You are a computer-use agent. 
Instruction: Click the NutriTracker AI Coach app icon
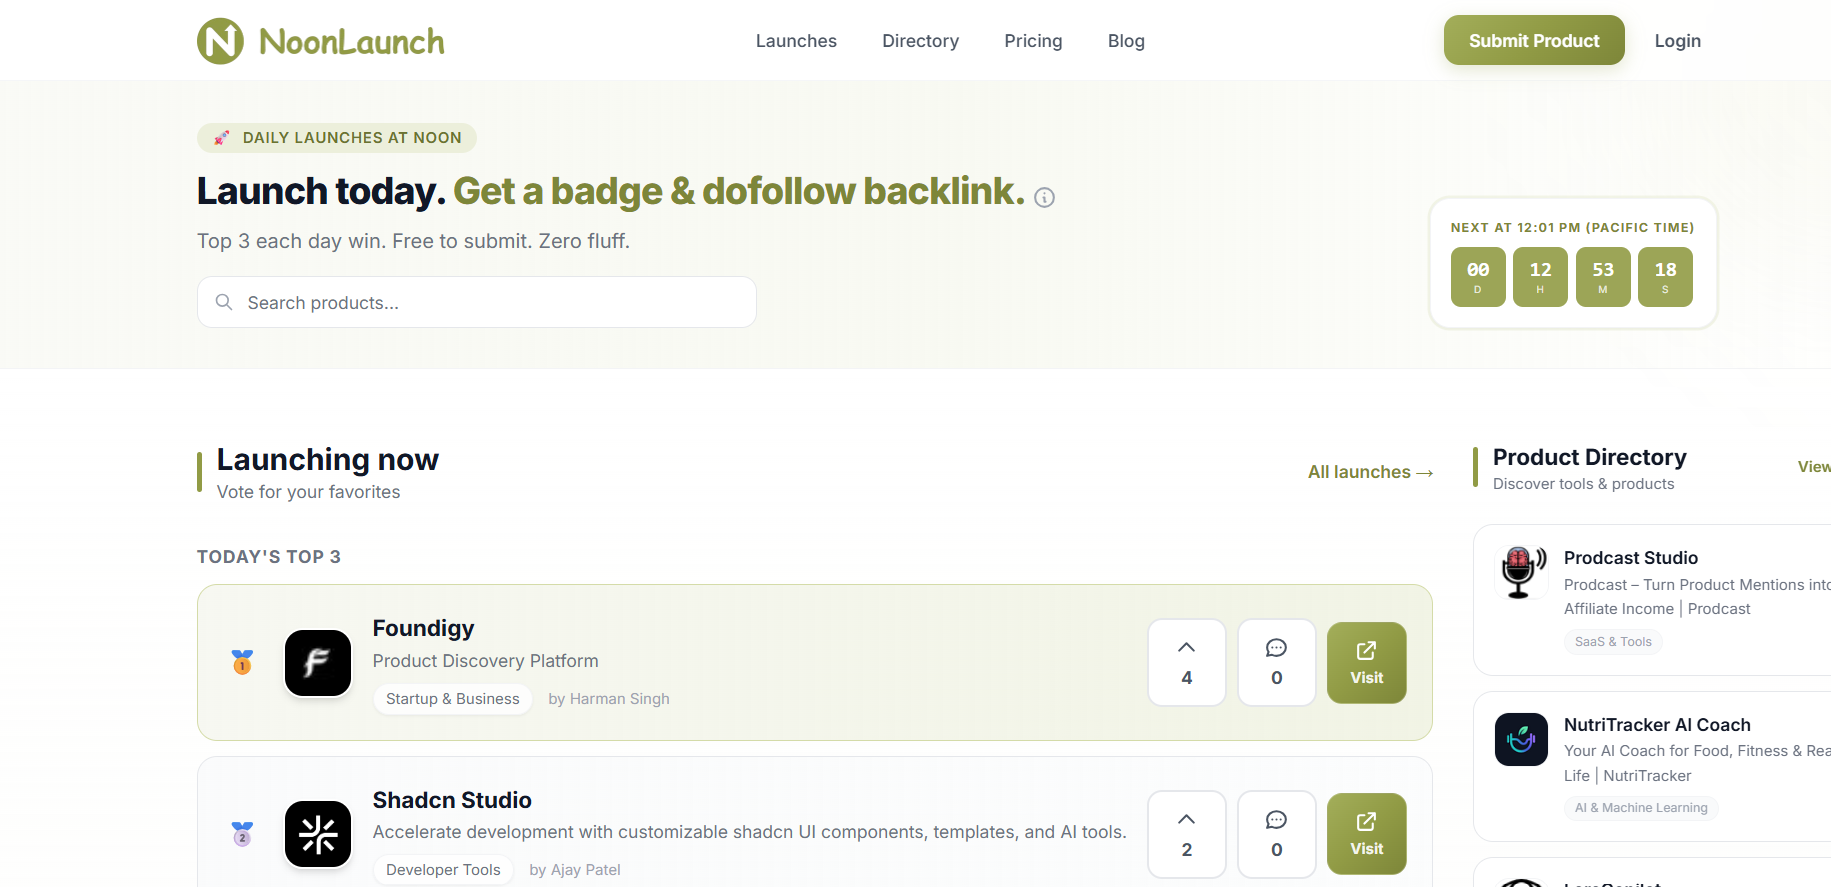tap(1521, 739)
